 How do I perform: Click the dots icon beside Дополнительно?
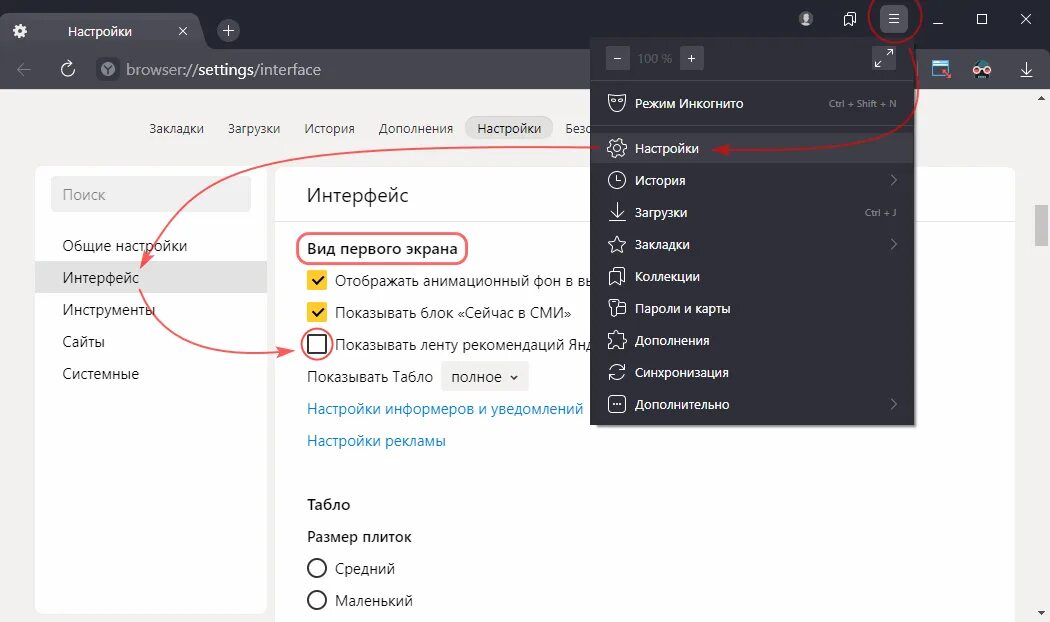click(x=617, y=404)
